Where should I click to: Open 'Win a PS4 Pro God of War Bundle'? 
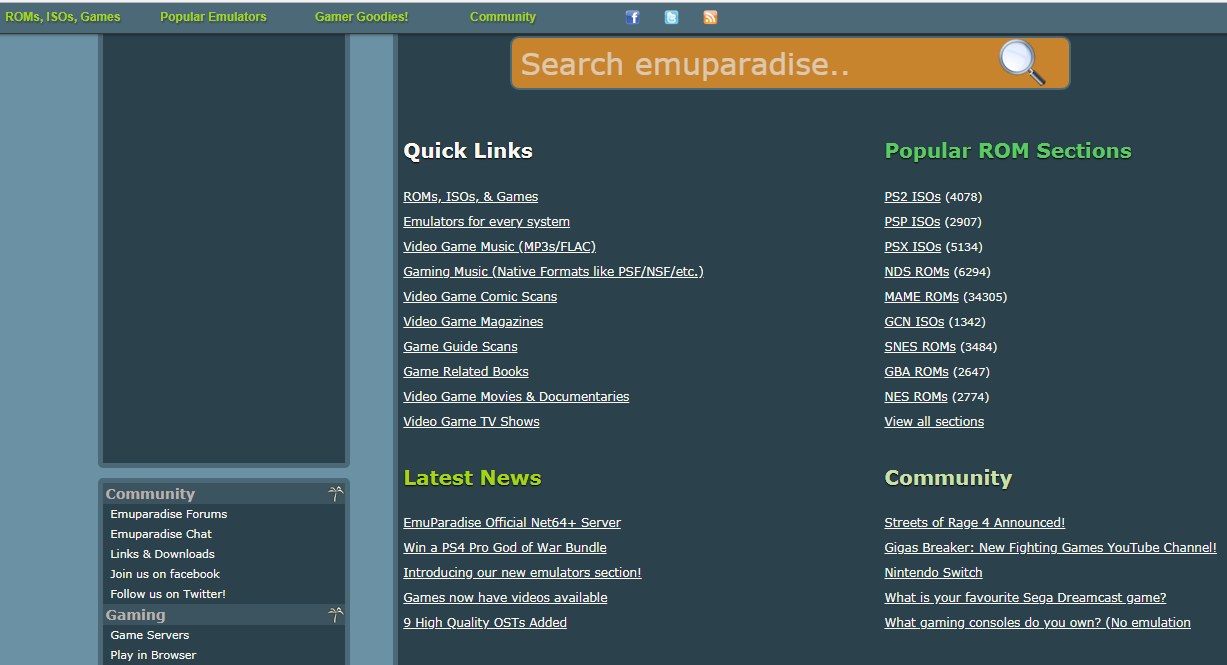(505, 548)
